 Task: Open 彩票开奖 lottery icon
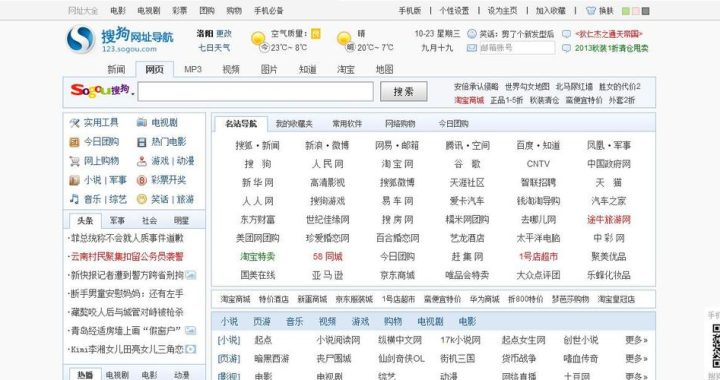tap(142, 180)
